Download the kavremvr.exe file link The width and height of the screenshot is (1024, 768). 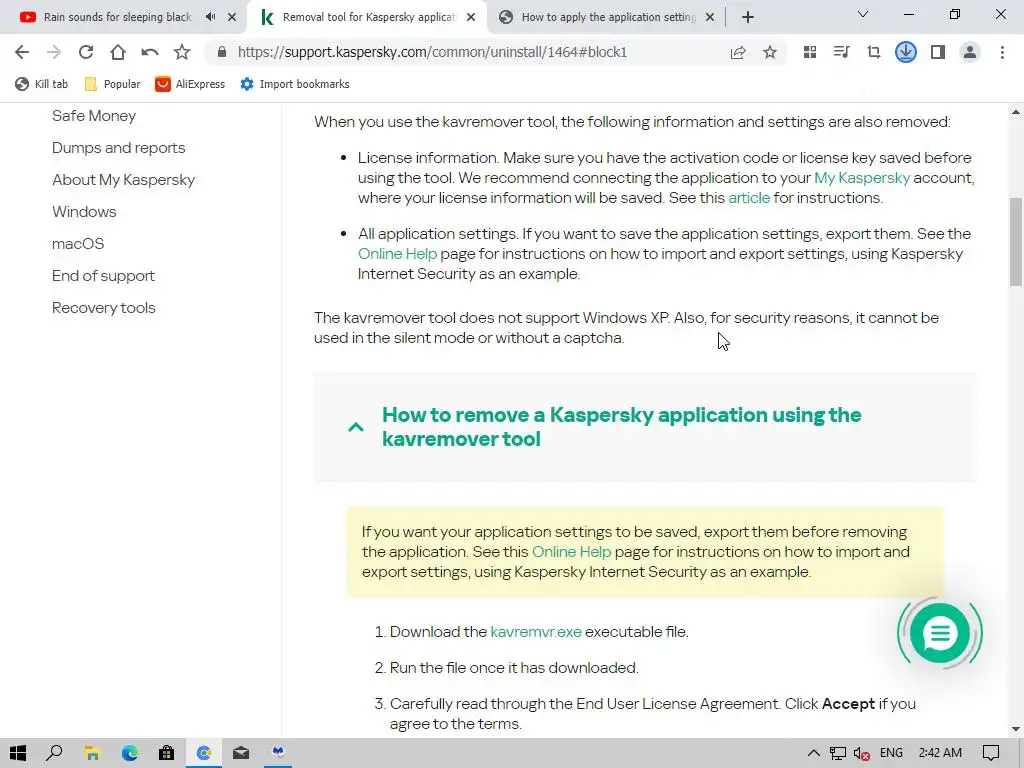click(536, 632)
